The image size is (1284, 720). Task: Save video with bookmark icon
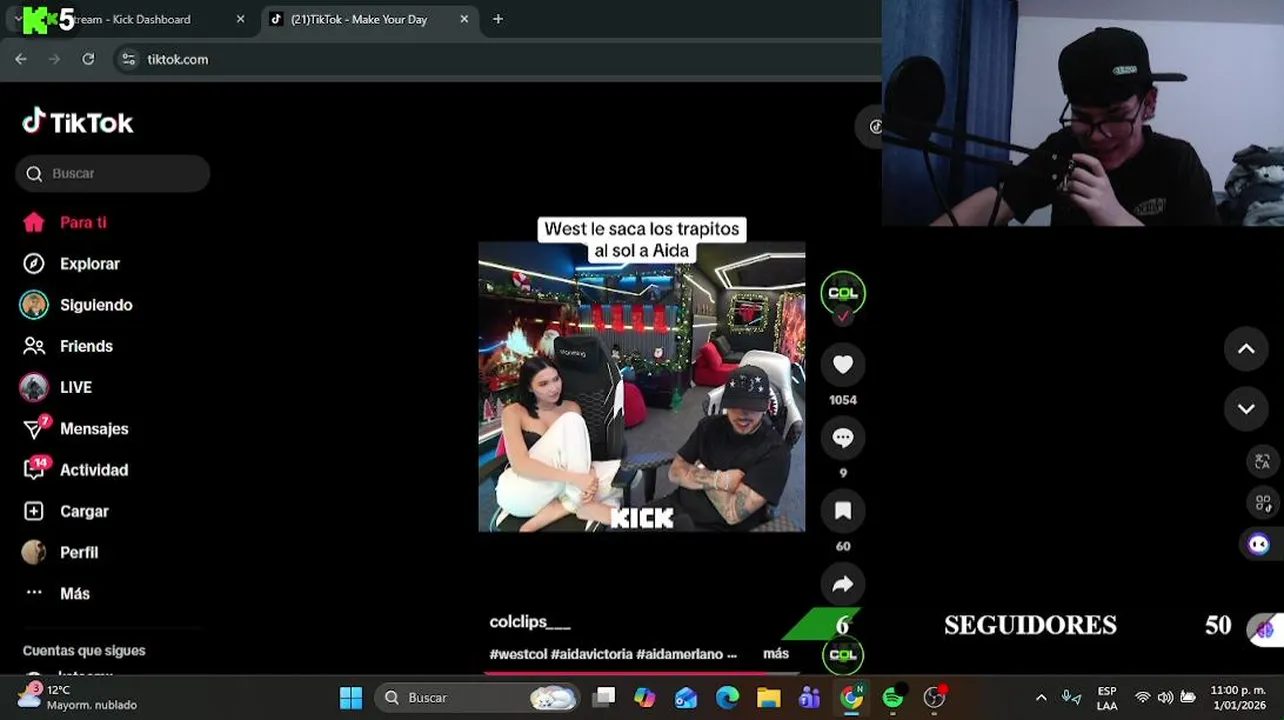click(x=843, y=511)
